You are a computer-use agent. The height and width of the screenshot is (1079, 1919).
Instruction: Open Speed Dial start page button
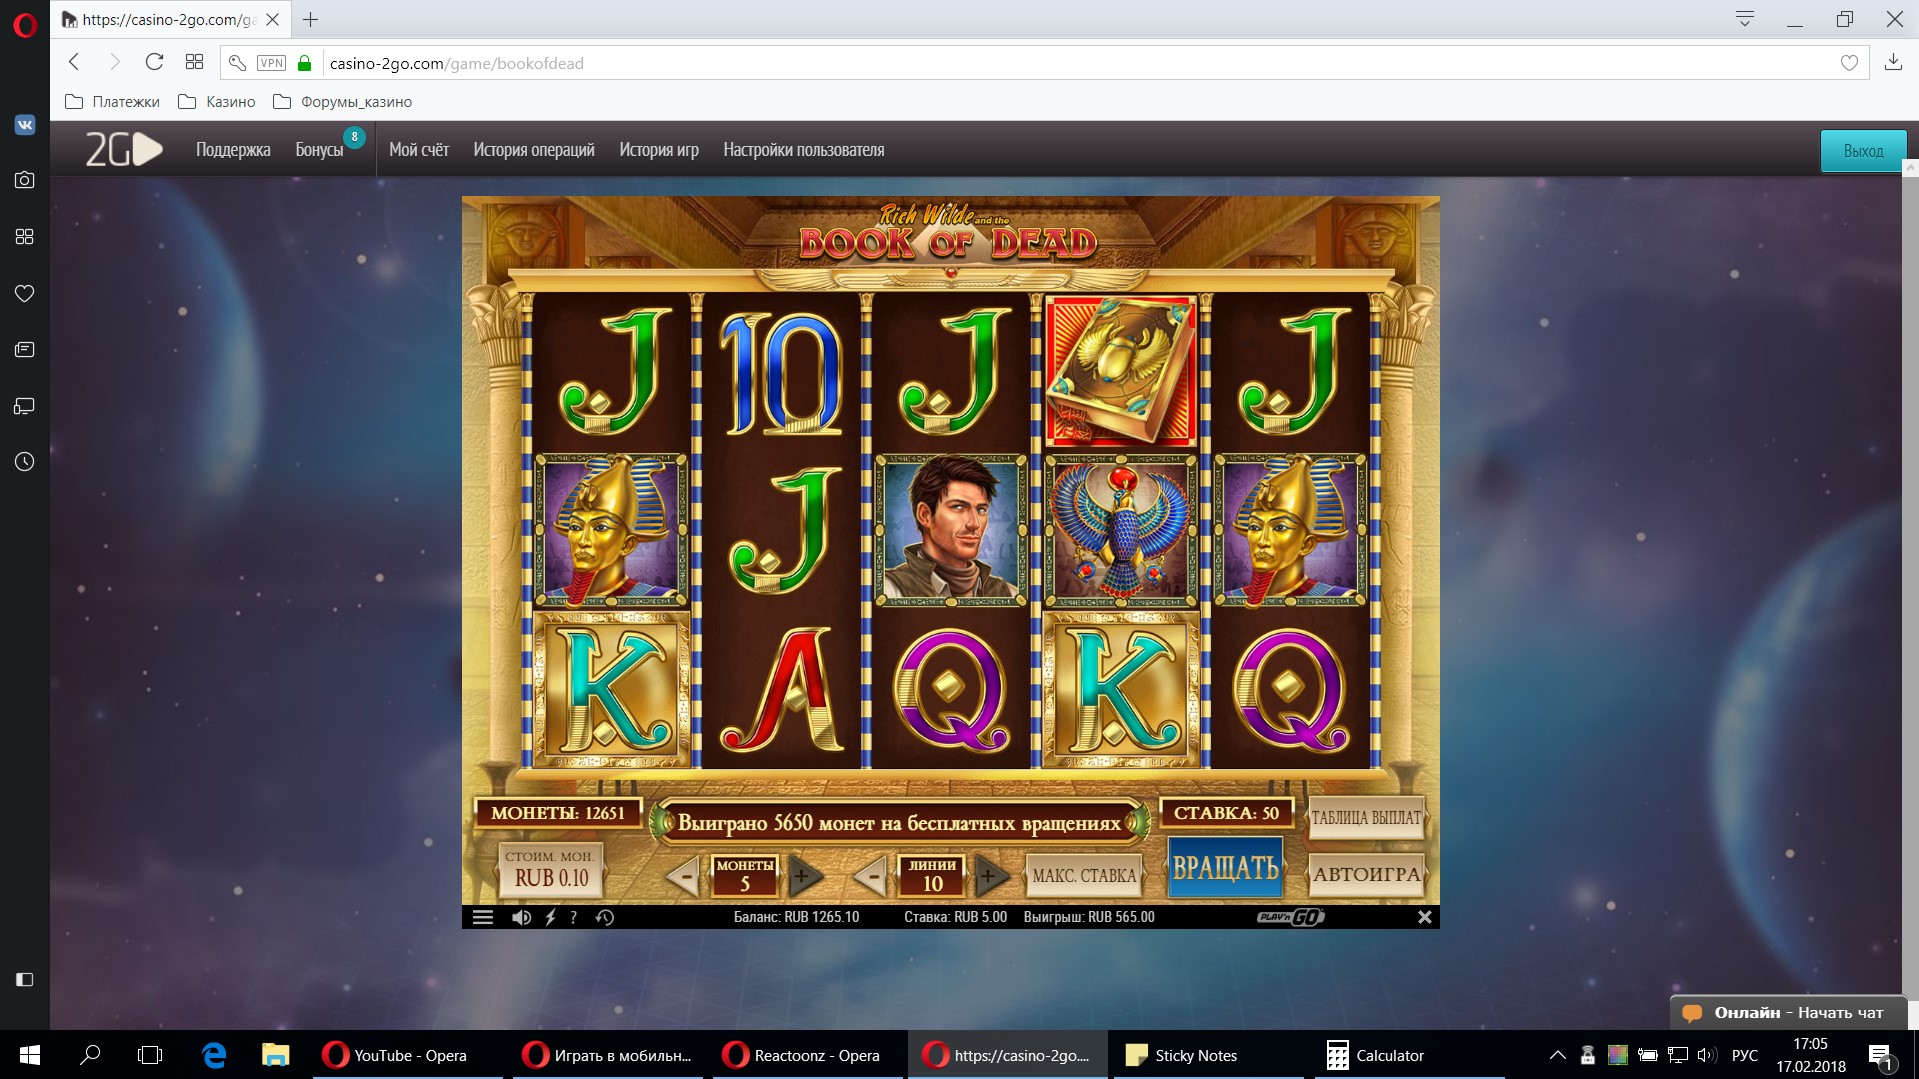194,62
